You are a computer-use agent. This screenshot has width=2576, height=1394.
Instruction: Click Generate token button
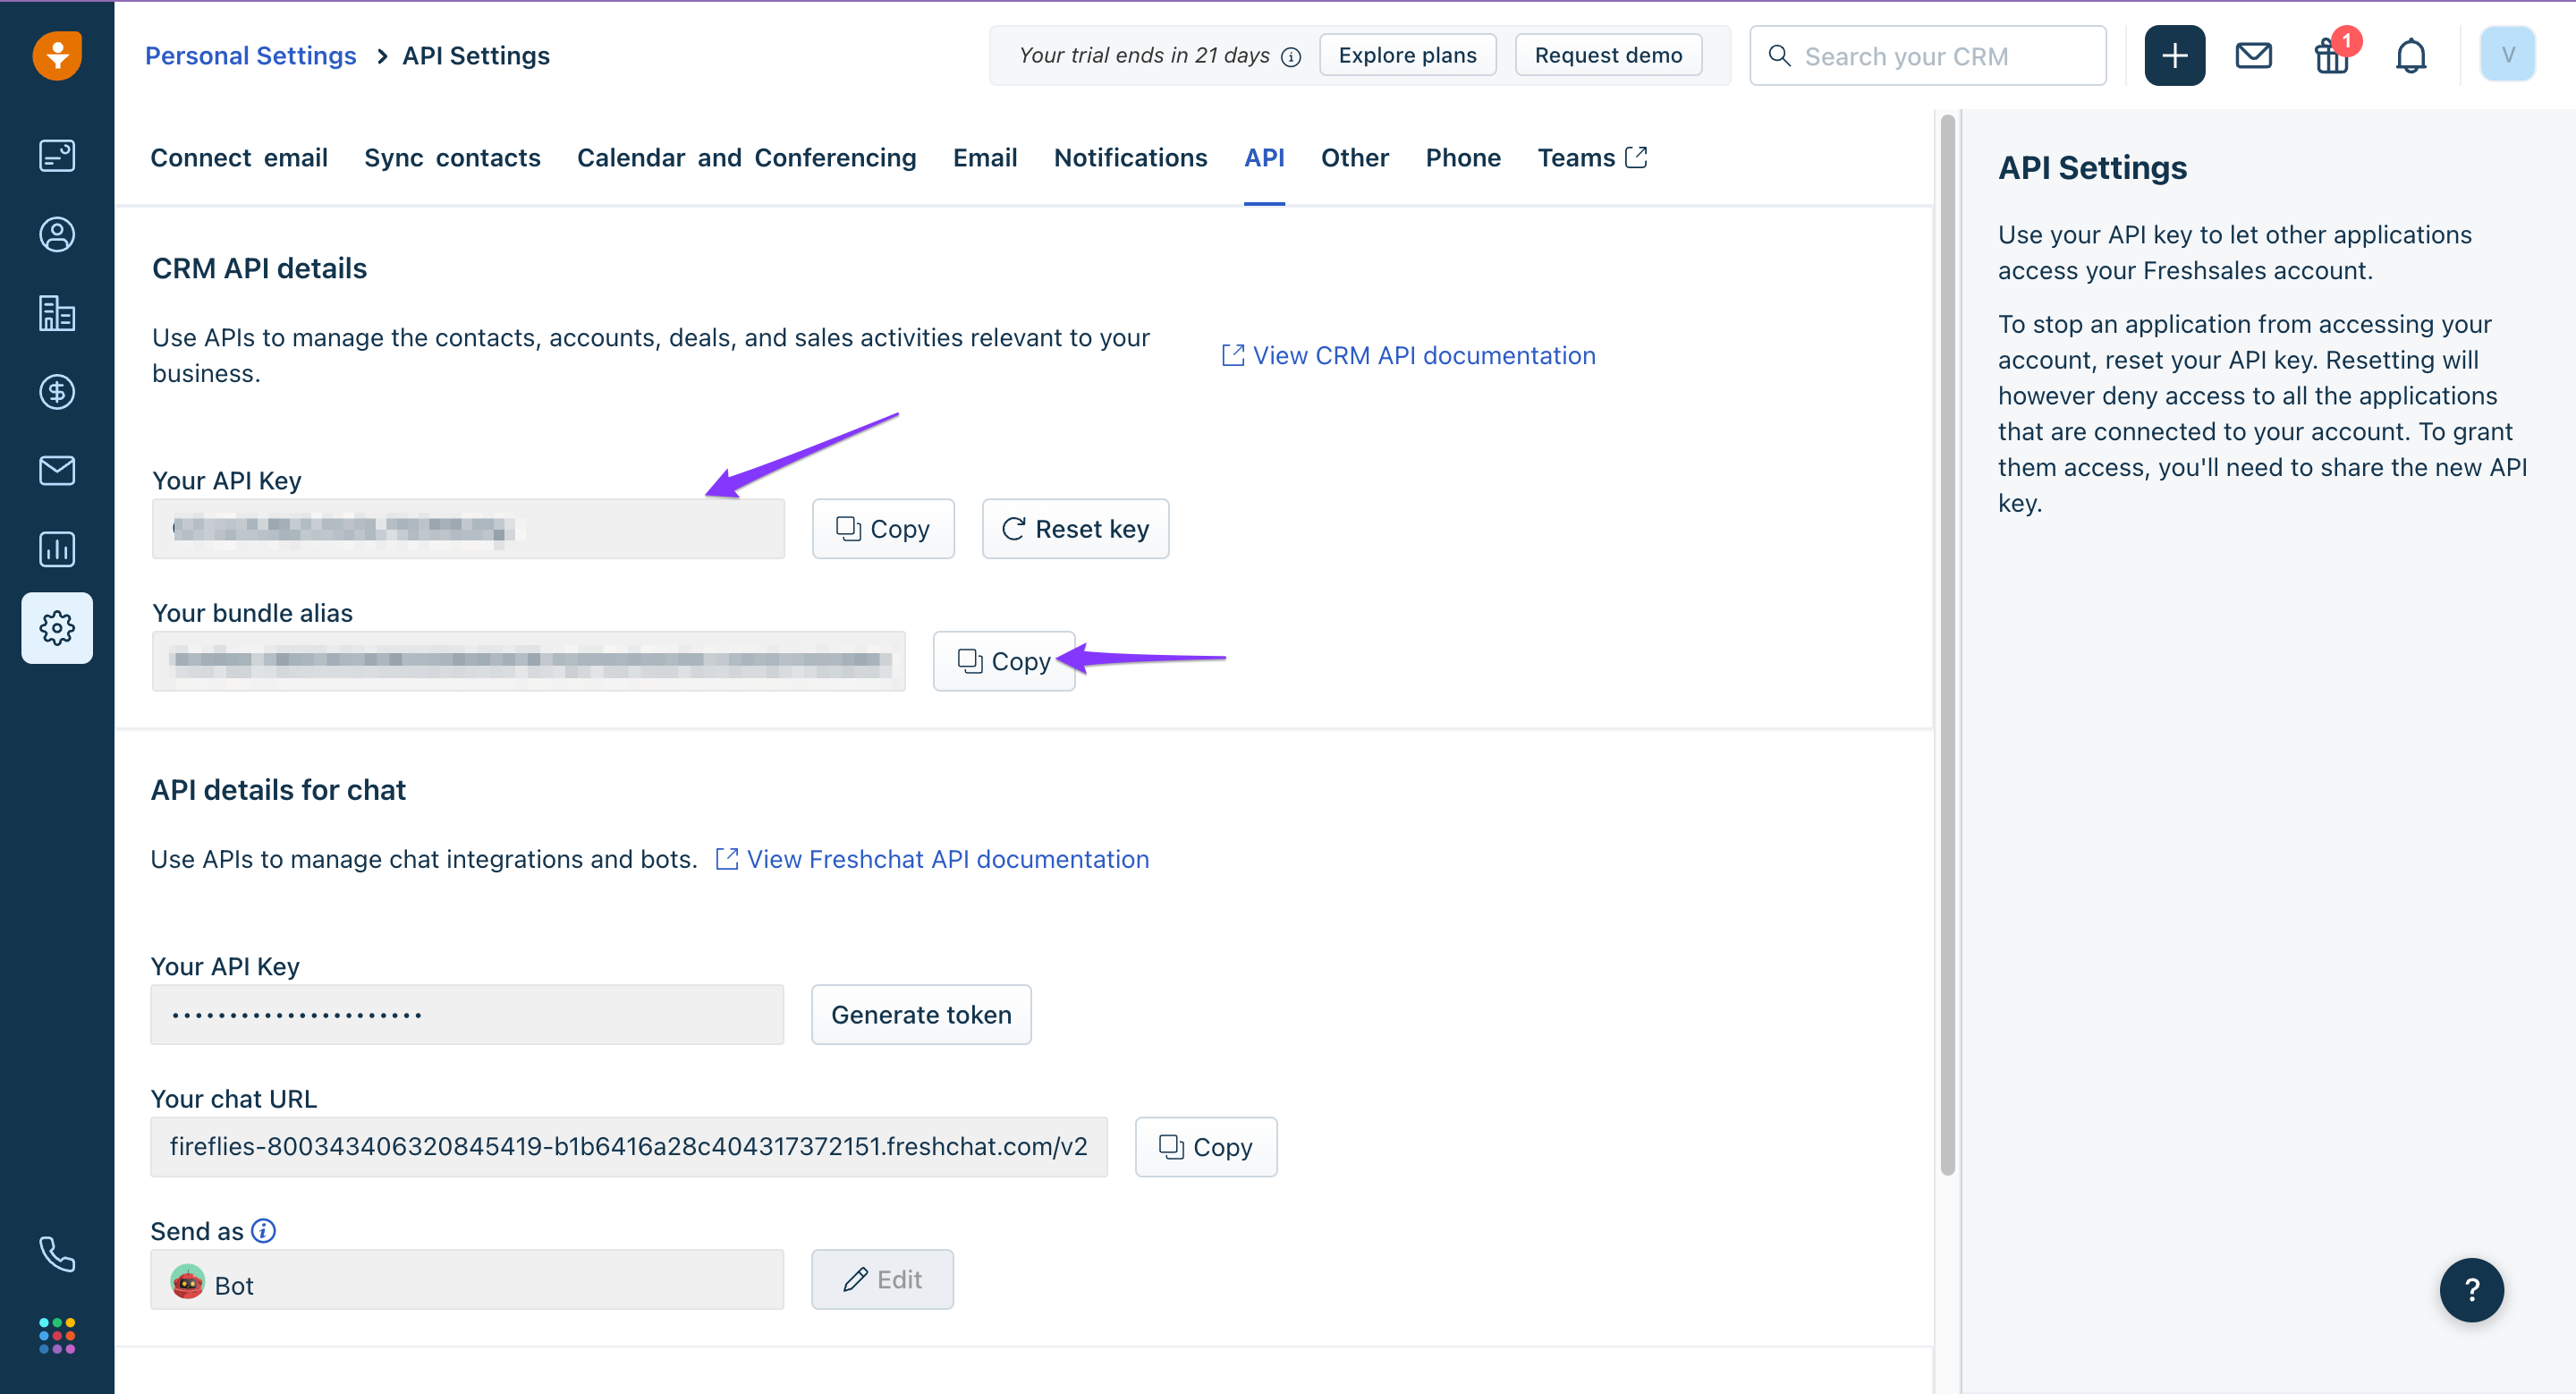pos(921,1014)
